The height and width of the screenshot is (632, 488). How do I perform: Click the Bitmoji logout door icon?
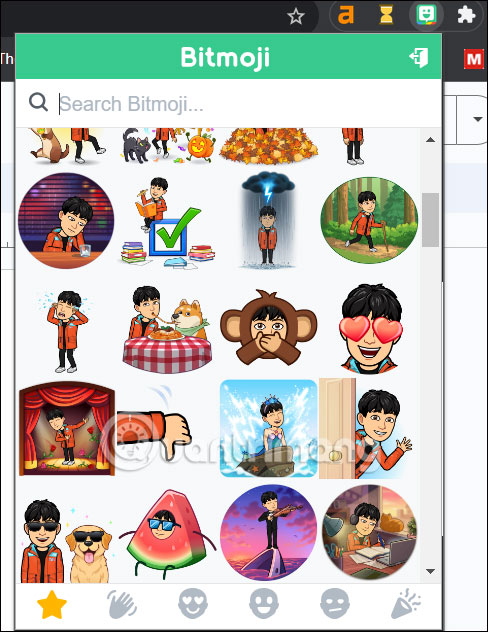419,58
